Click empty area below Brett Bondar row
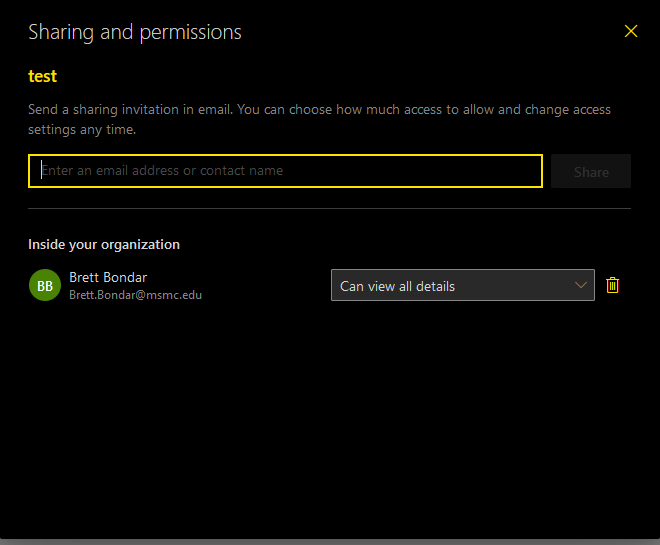Screen dimensions: 660x545 pyautogui.click(x=330, y=417)
